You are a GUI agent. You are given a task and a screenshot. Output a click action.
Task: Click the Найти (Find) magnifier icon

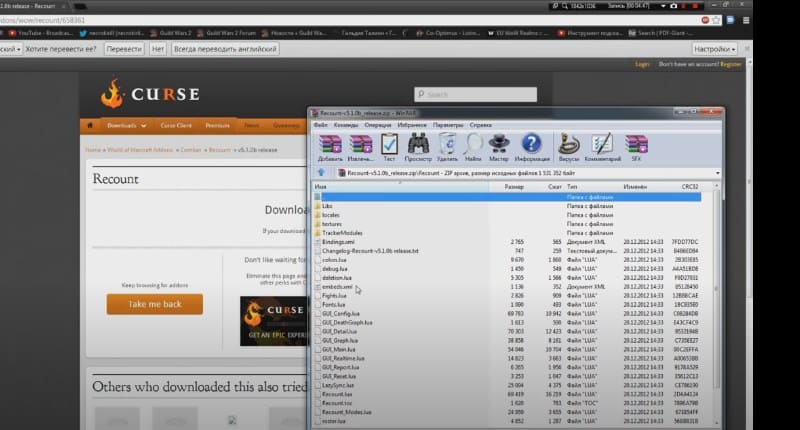coord(473,146)
